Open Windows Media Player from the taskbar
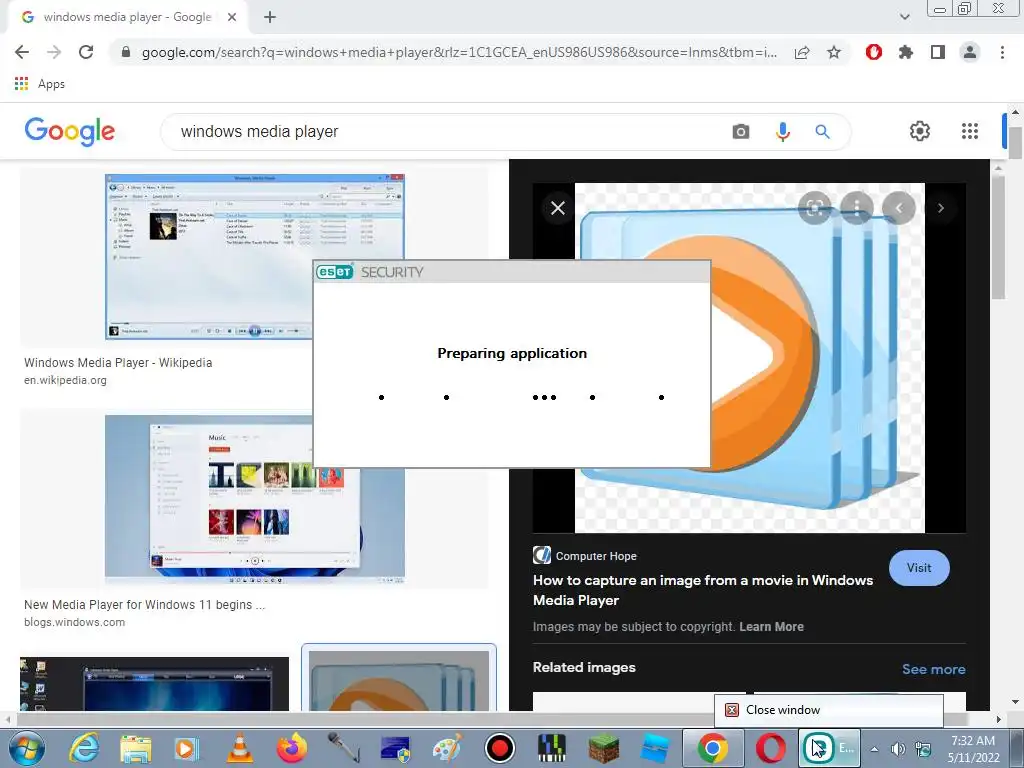This screenshot has height=768, width=1024. pos(186,748)
